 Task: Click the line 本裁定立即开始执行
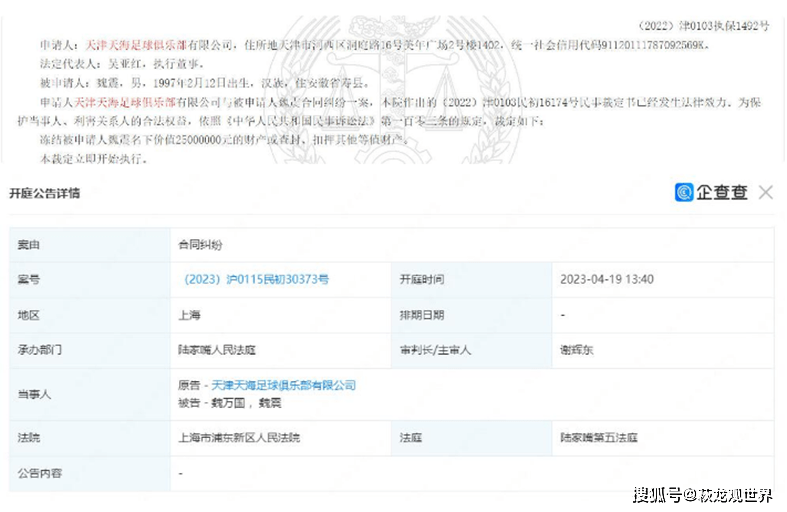coord(94,159)
